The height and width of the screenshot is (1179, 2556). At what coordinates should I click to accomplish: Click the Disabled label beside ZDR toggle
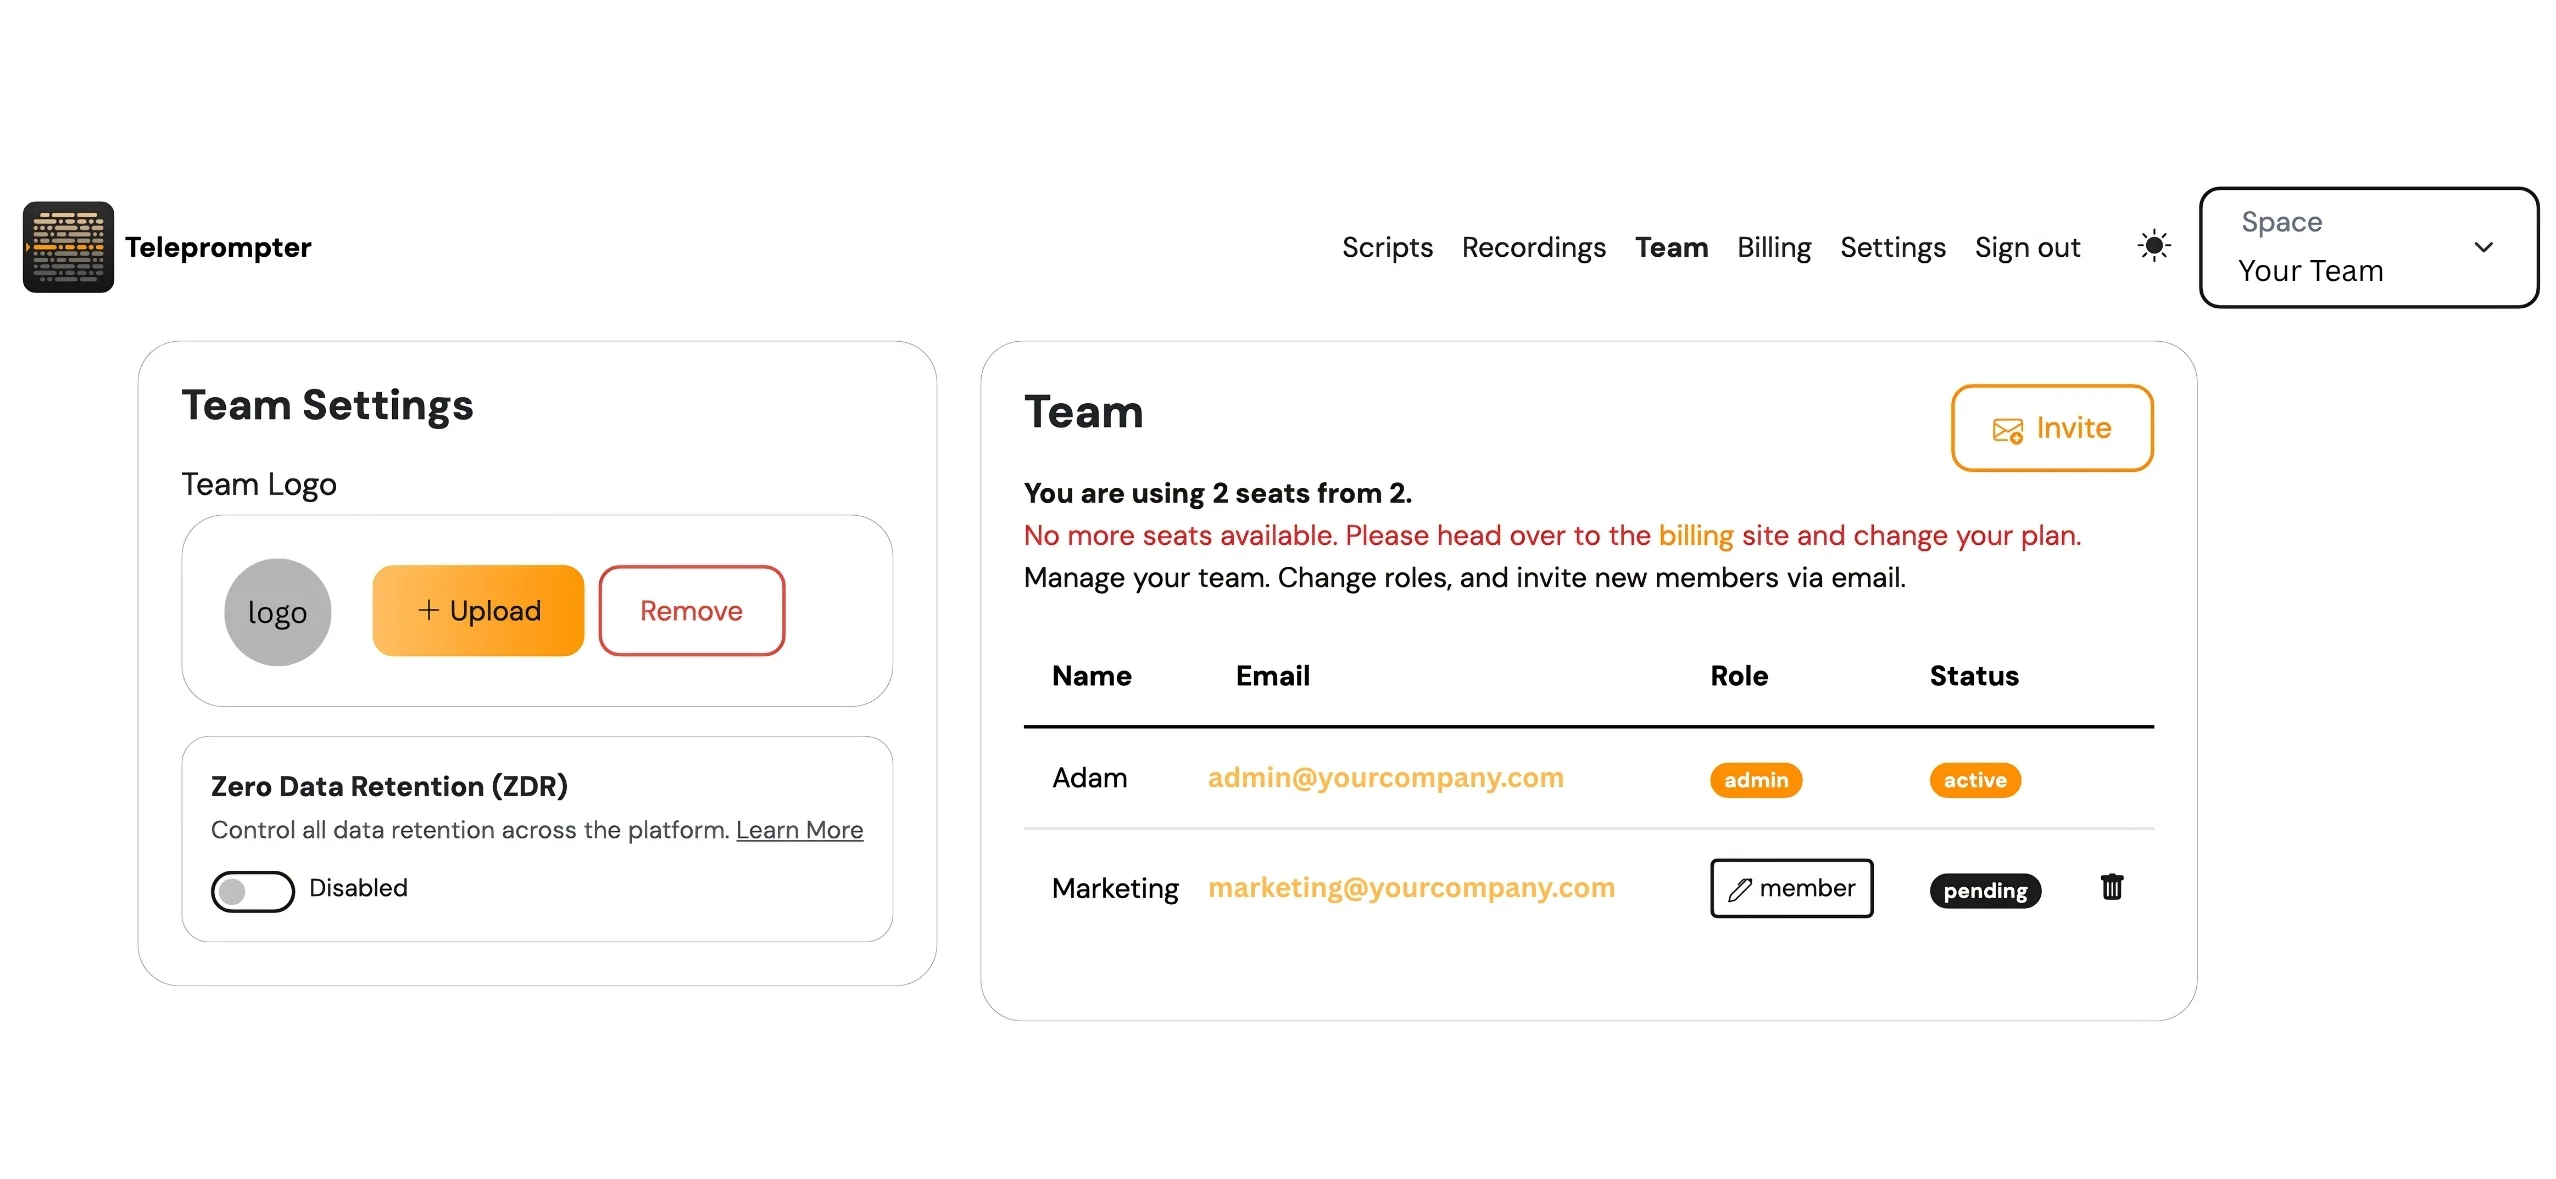358,888
